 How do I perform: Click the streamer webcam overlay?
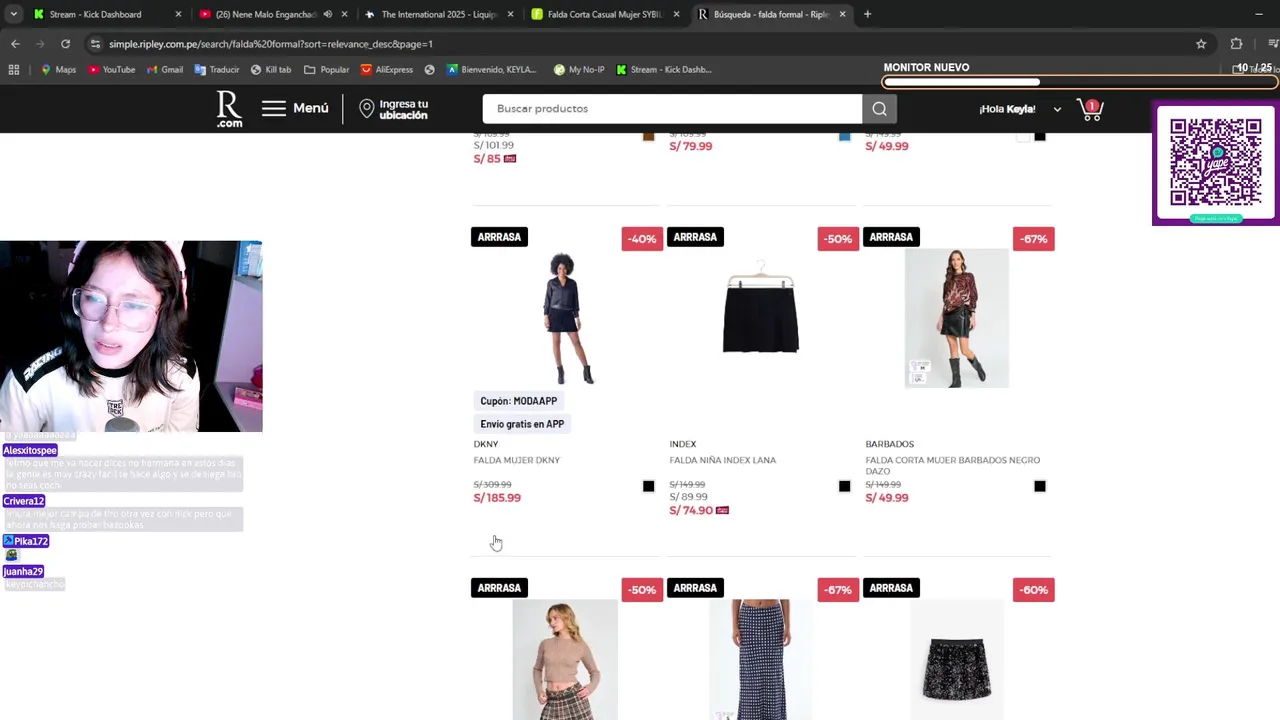tap(131, 336)
